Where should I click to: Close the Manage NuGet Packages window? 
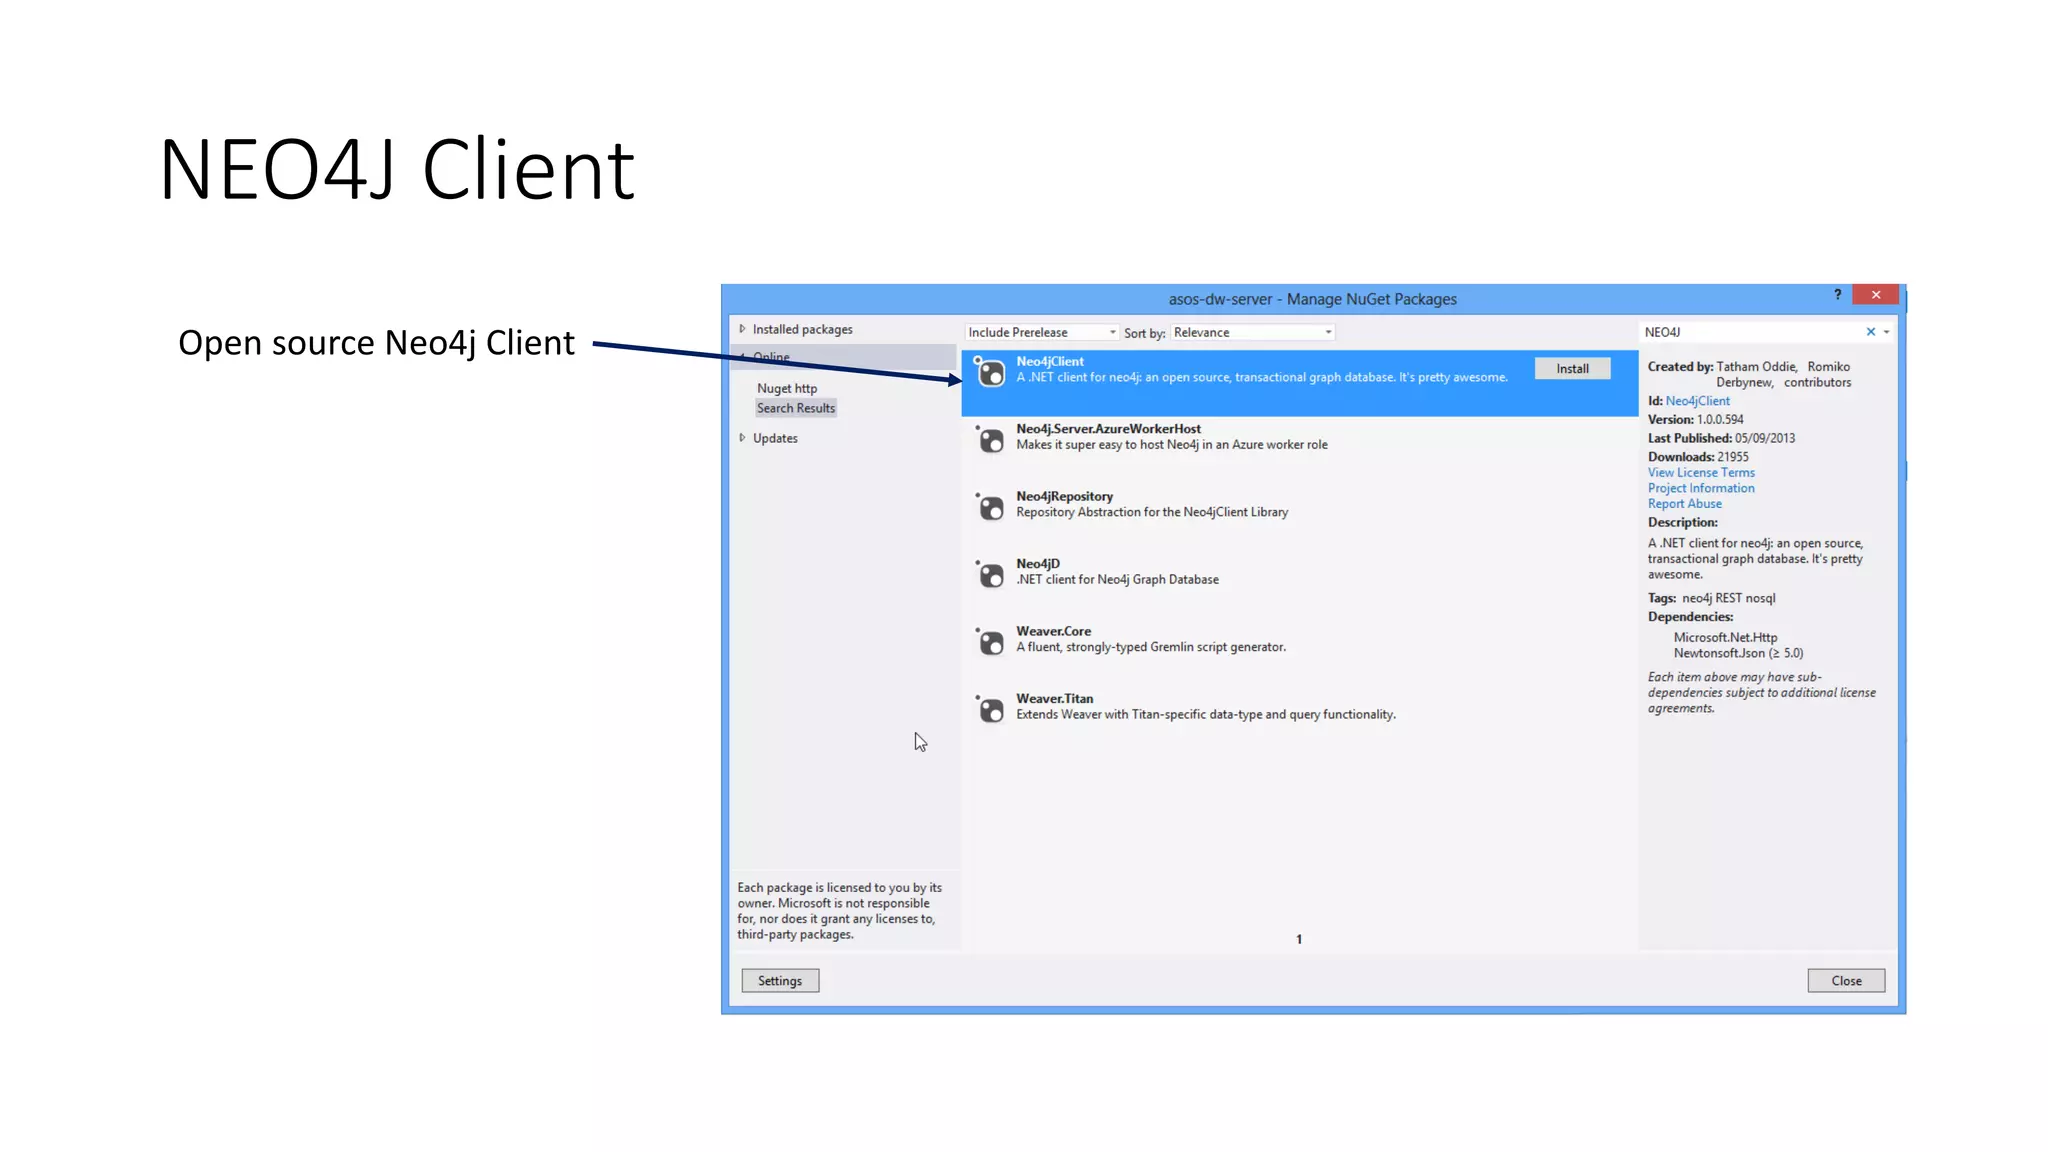[1876, 295]
